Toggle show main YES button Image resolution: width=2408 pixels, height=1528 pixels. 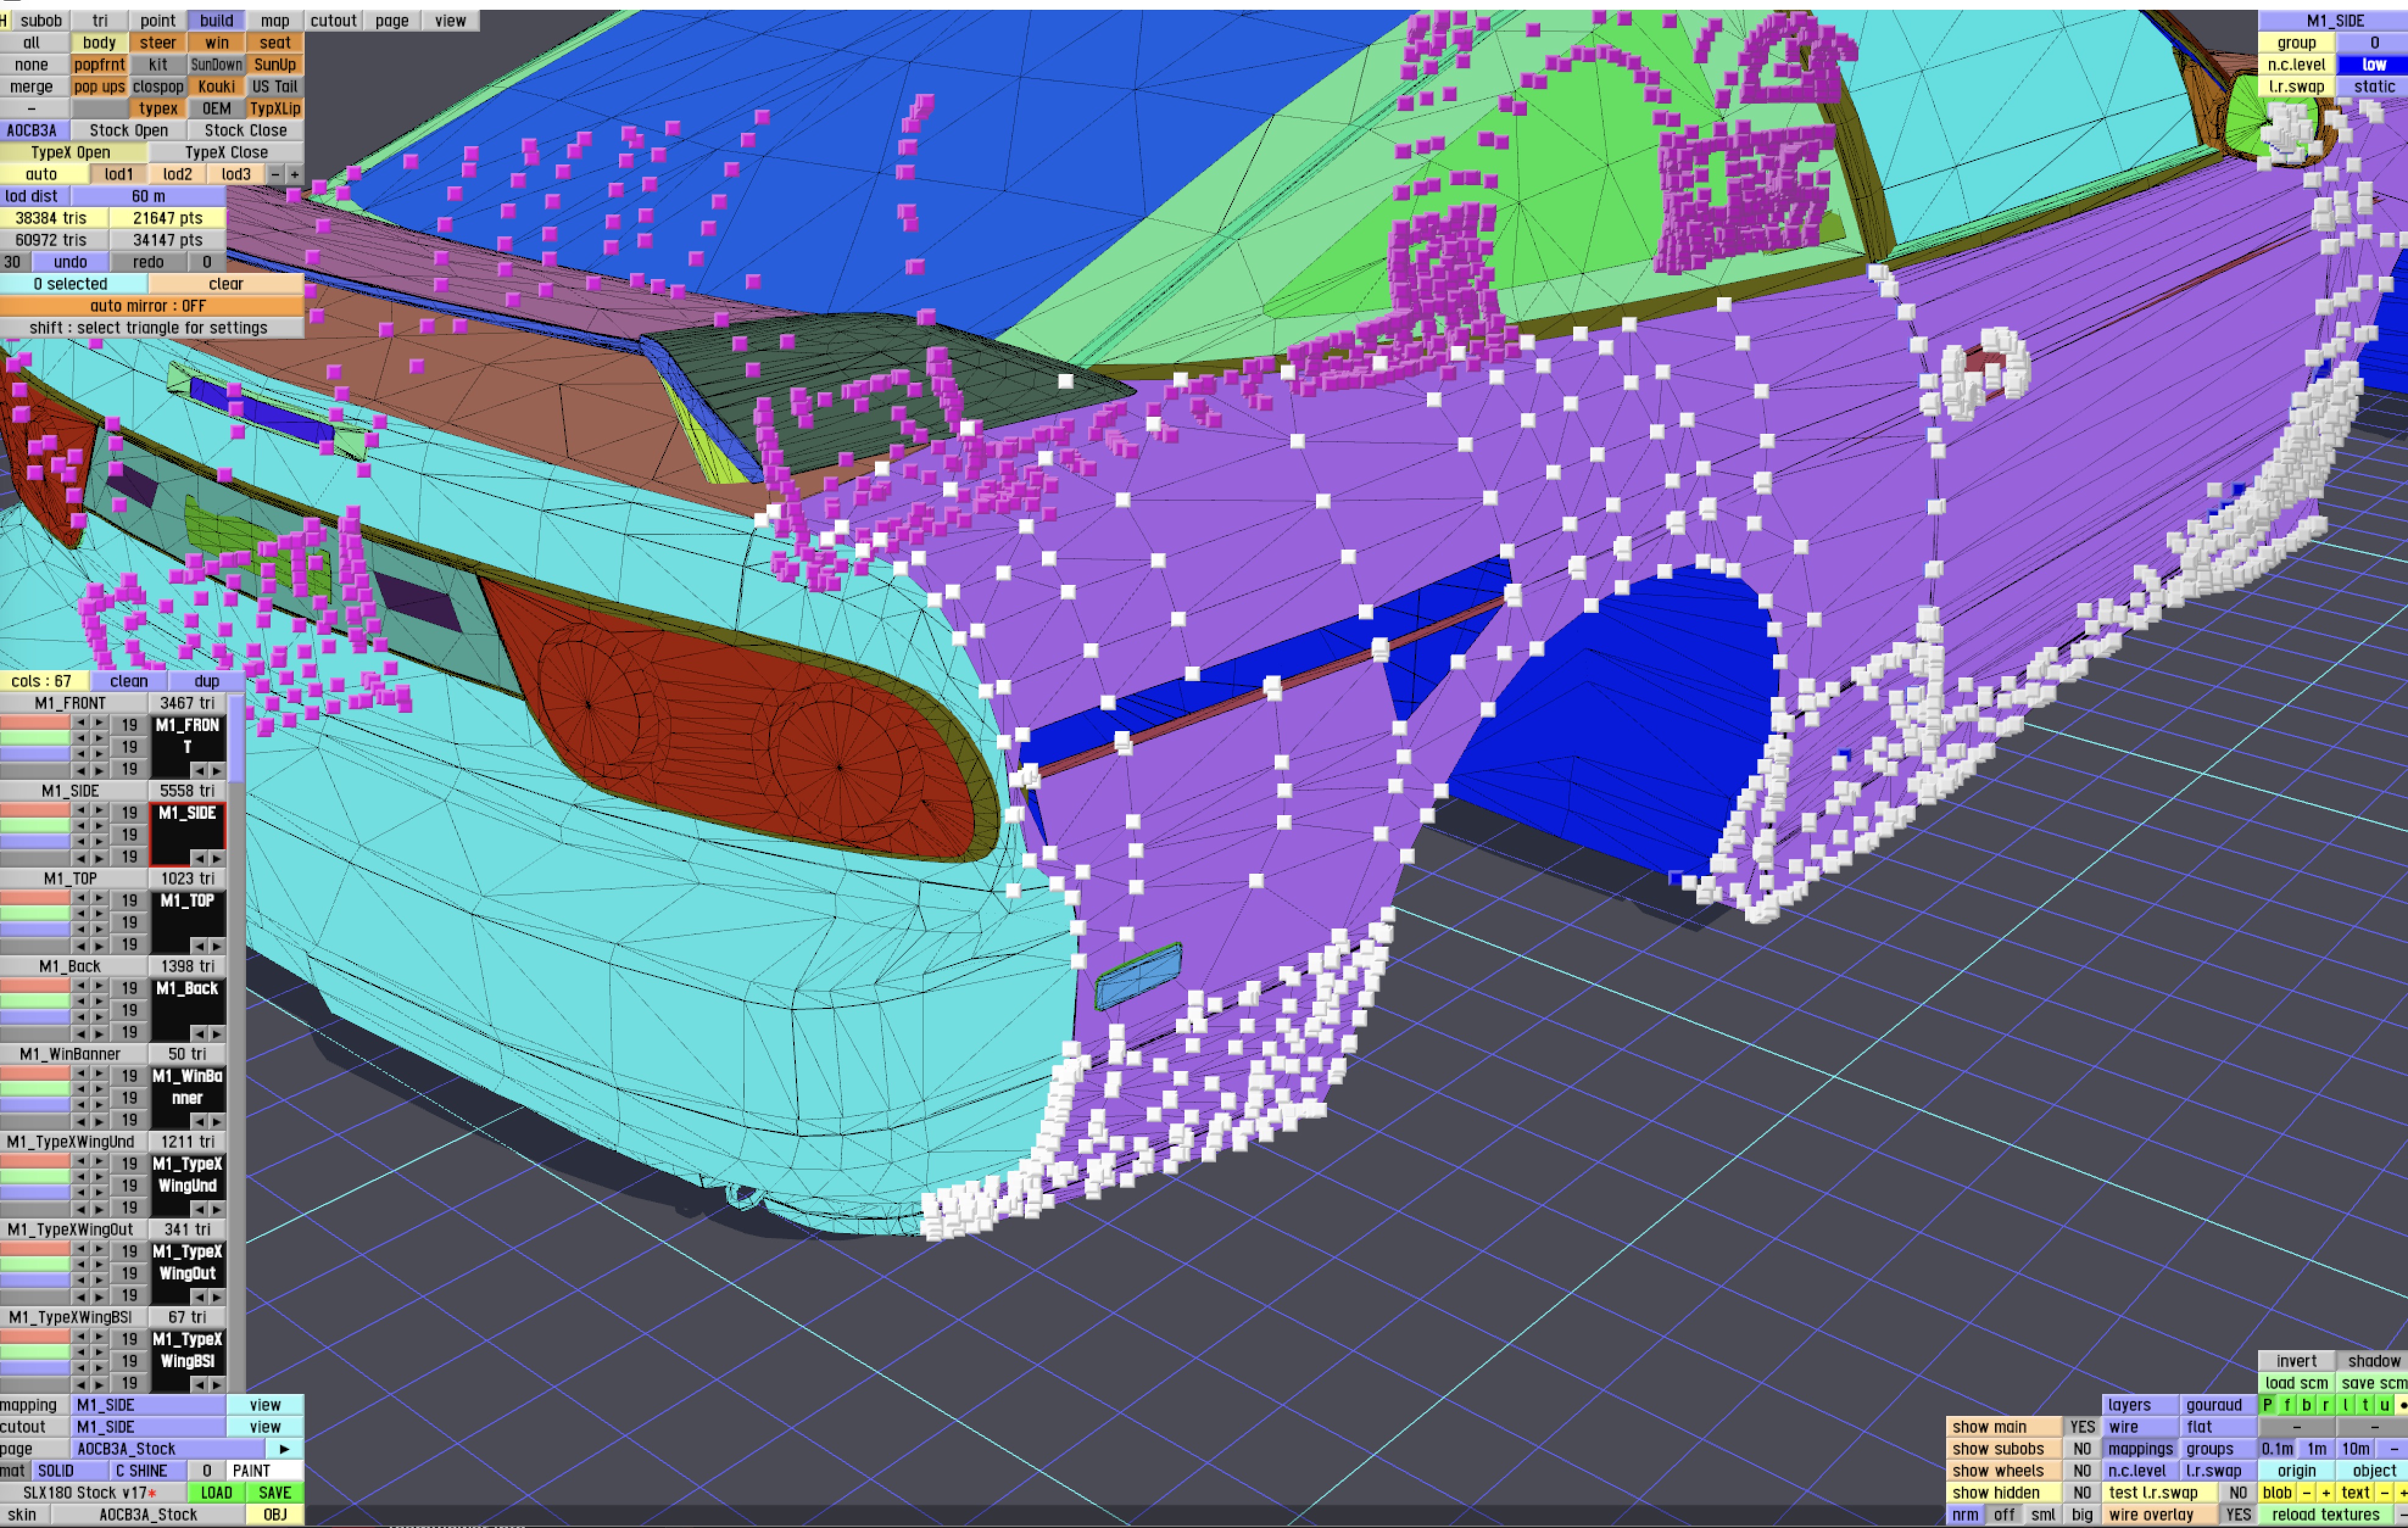[2082, 1427]
